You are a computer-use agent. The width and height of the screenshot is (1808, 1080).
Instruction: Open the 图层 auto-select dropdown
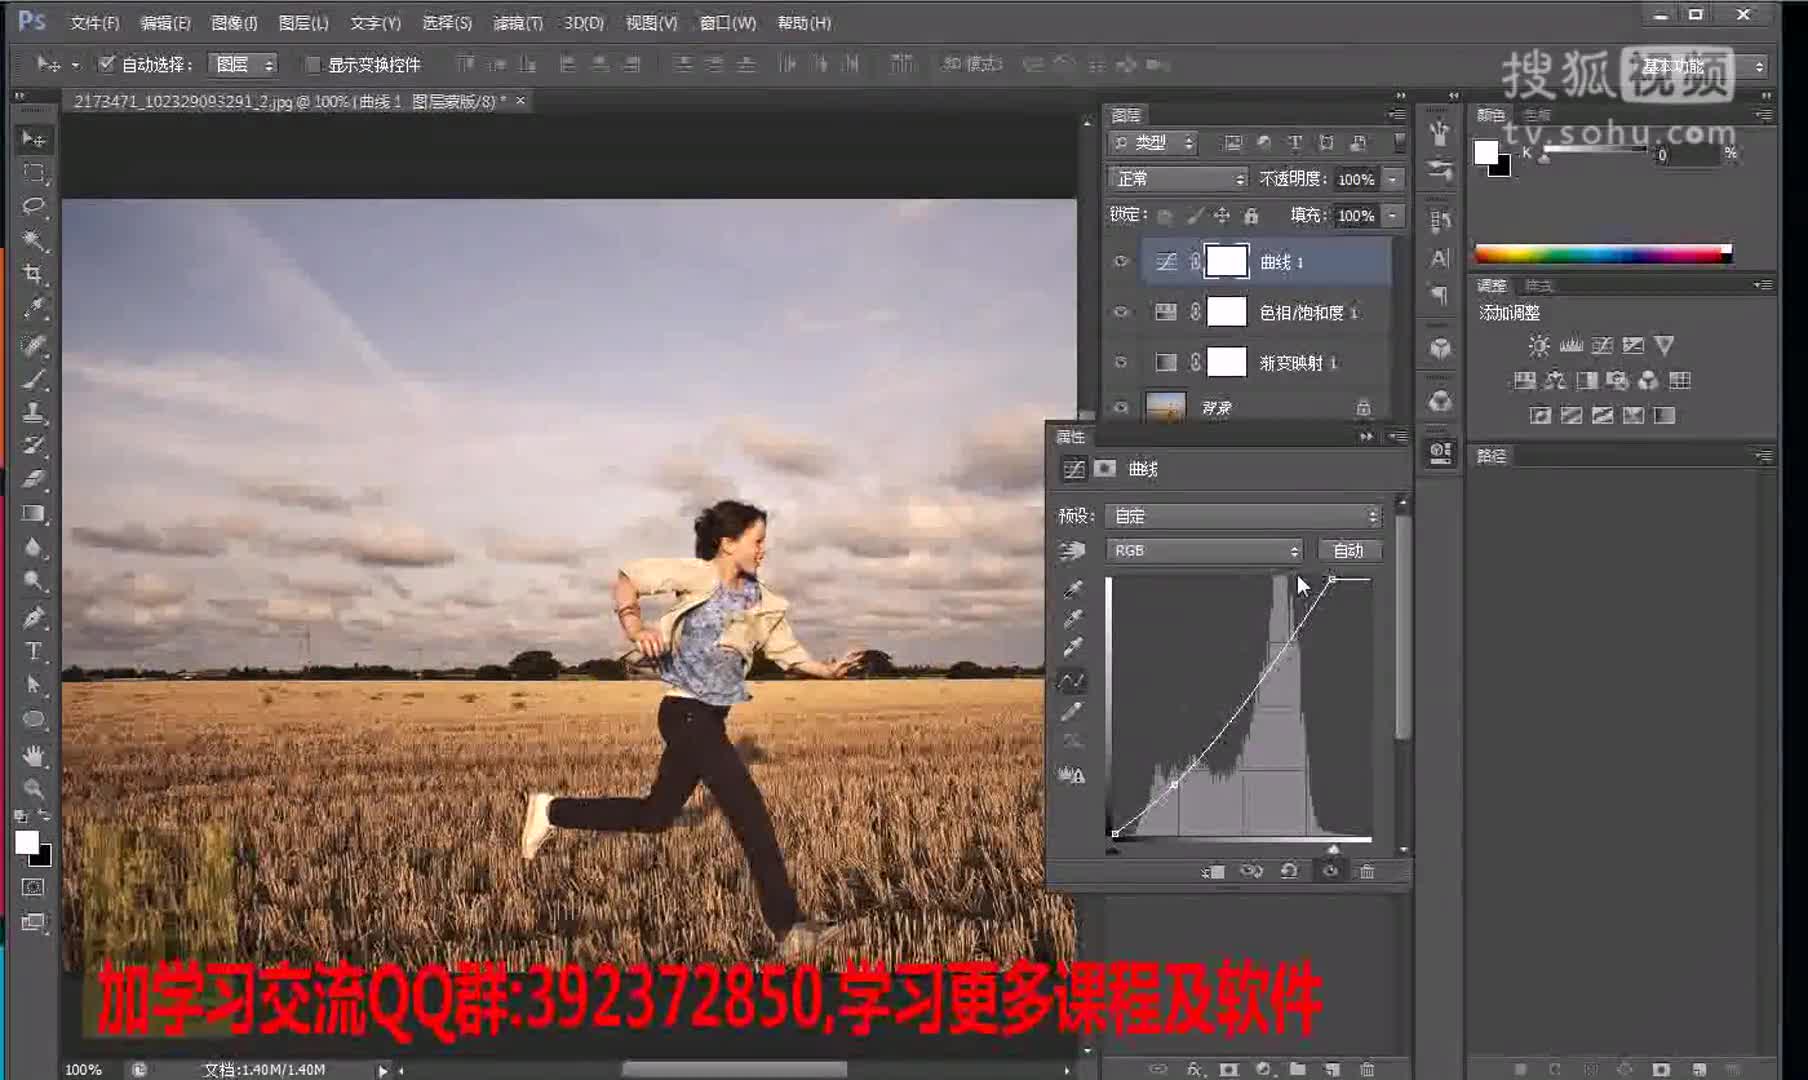click(243, 64)
